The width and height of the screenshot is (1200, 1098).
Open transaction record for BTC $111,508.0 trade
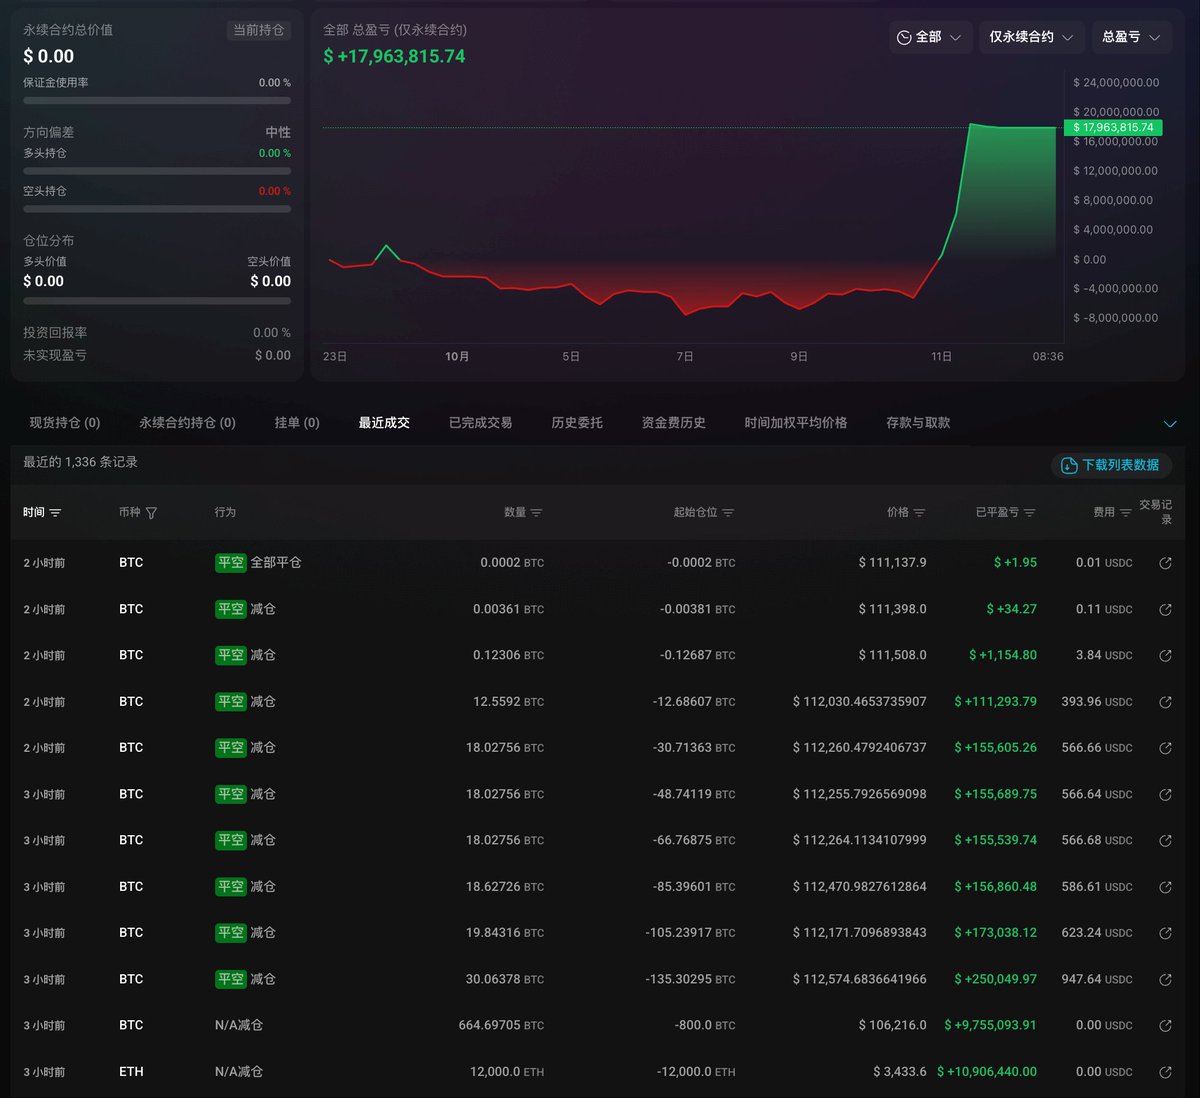coord(1165,655)
